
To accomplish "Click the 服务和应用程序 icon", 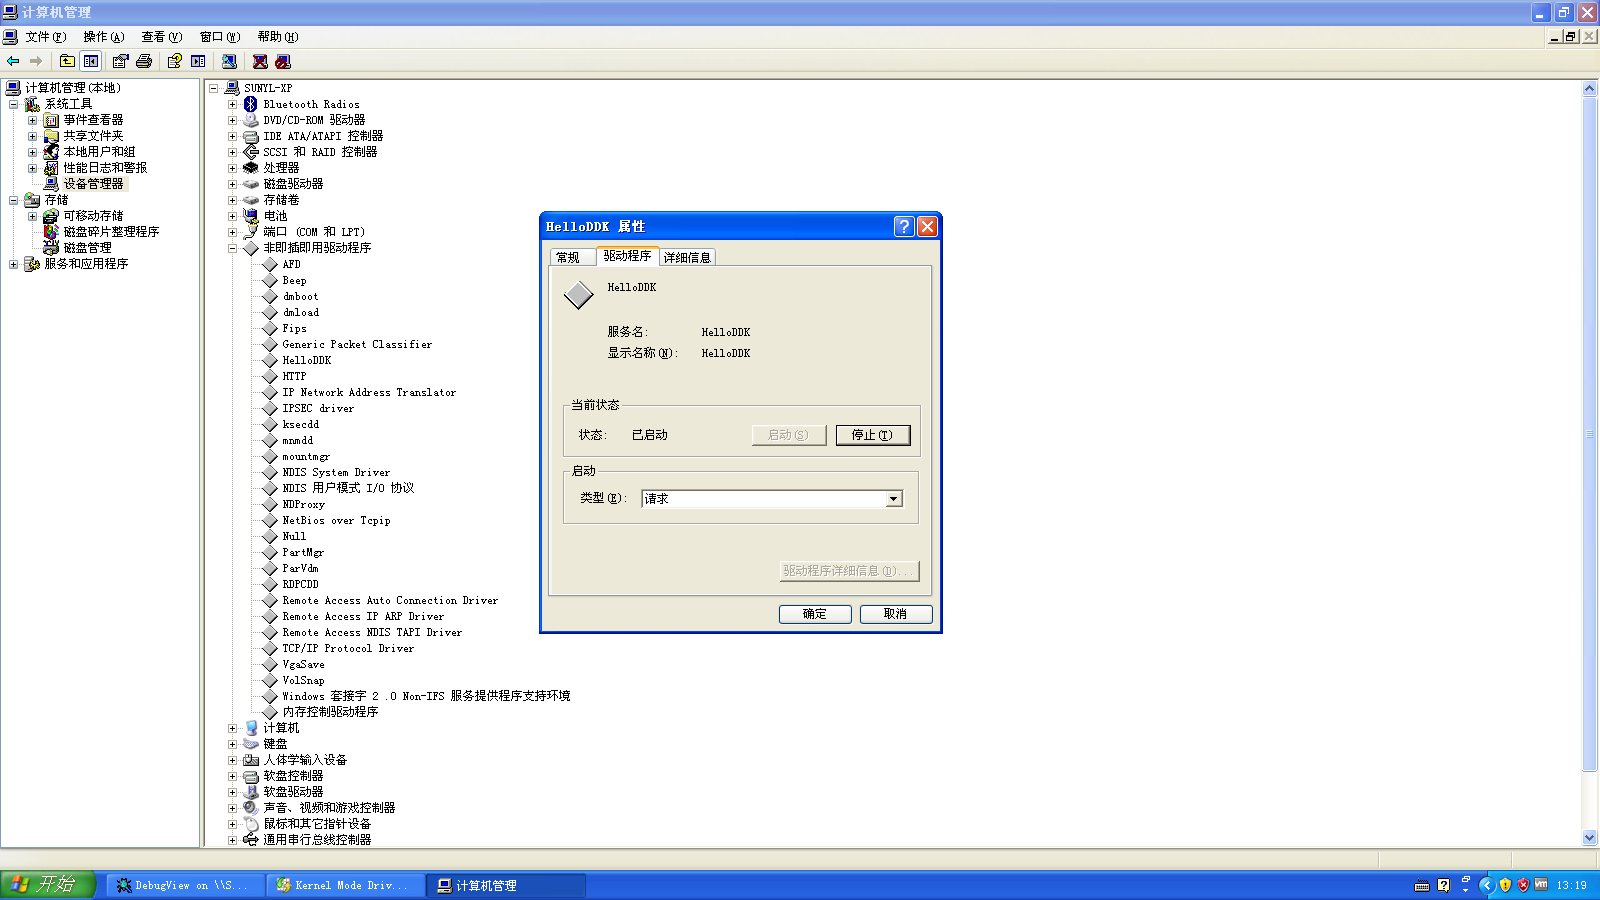I will point(32,264).
